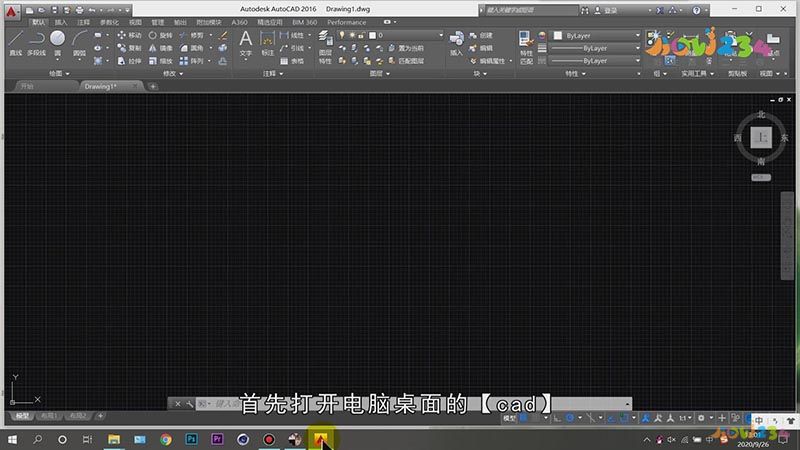This screenshot has width=800, height=450.
Task: Click the Help question mark icon
Action: [696, 10]
